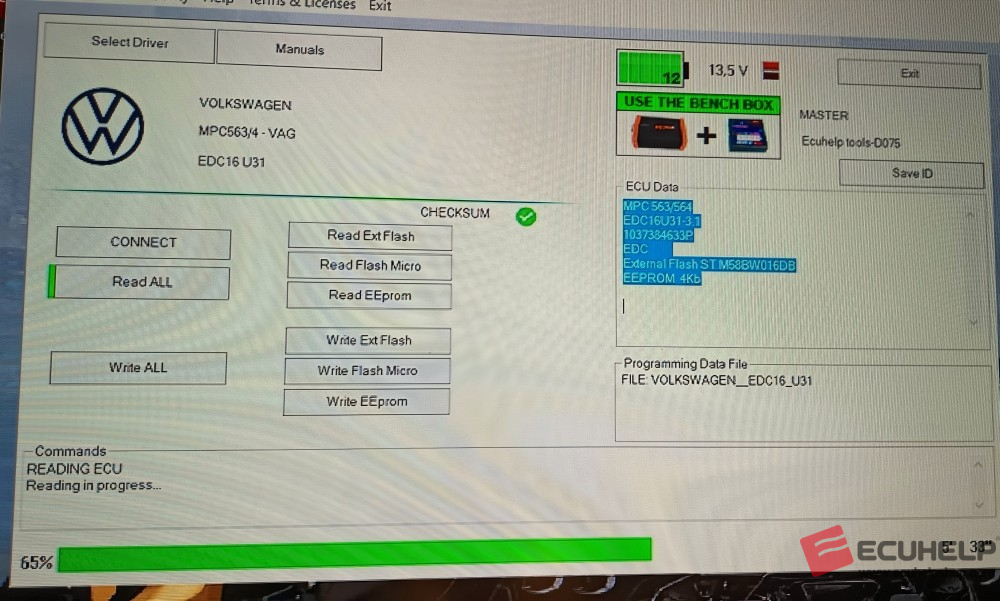1000x601 pixels.
Task: Click Read Ext Flash button
Action: pyautogui.click(x=370, y=236)
